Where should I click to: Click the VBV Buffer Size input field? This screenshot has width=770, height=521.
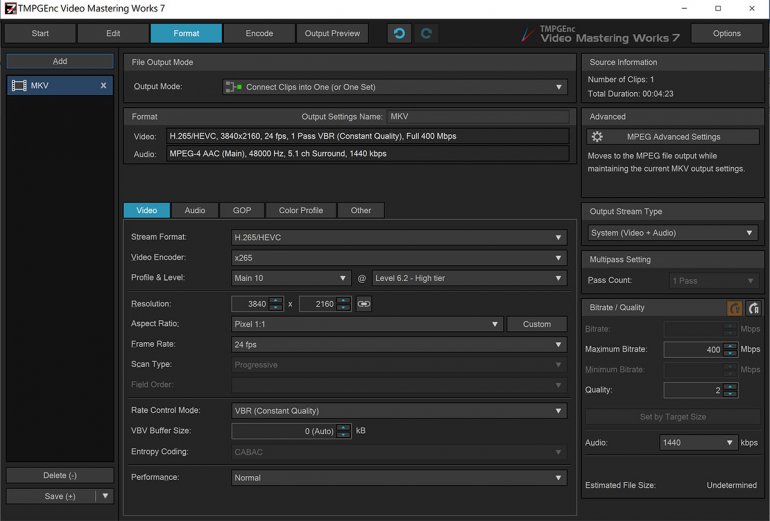coord(283,431)
